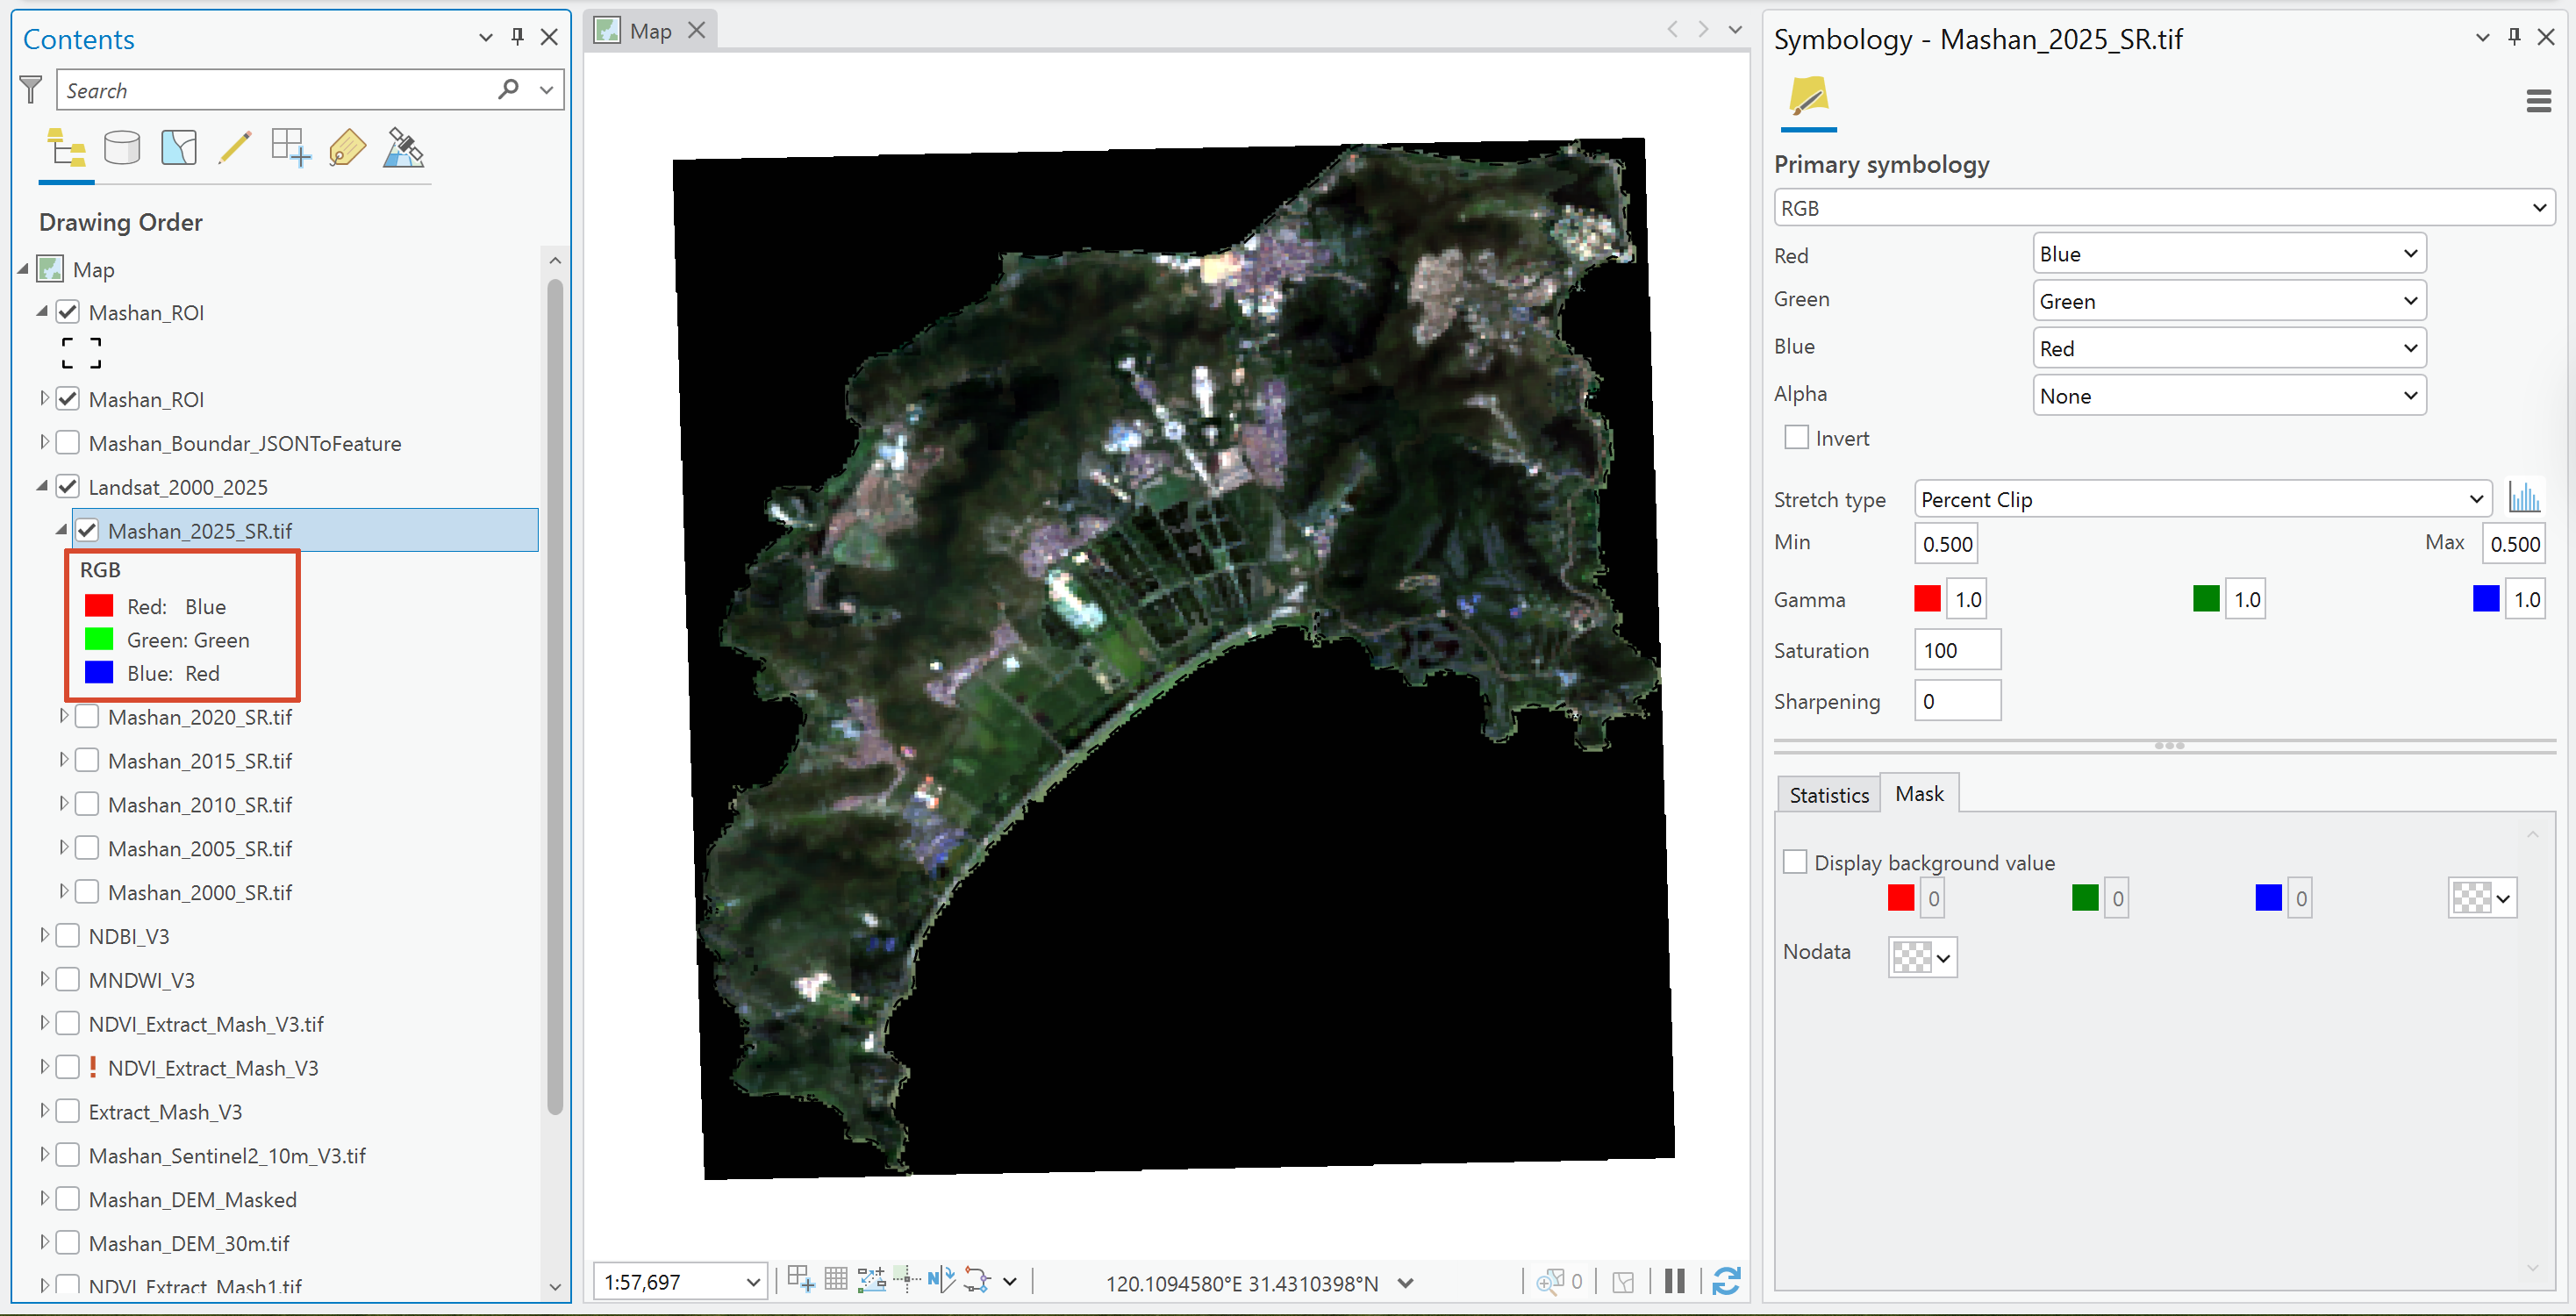Click the map Refresh icon

coord(1726,1281)
